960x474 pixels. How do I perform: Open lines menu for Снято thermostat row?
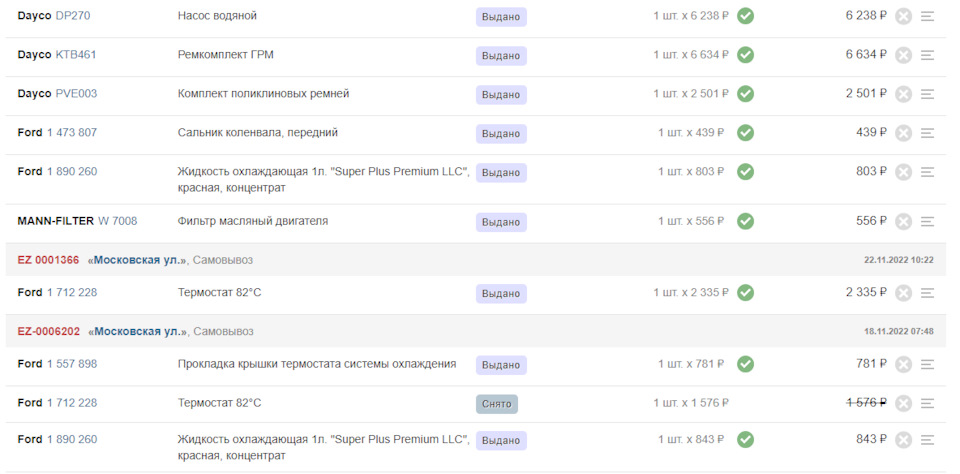pyautogui.click(x=928, y=404)
